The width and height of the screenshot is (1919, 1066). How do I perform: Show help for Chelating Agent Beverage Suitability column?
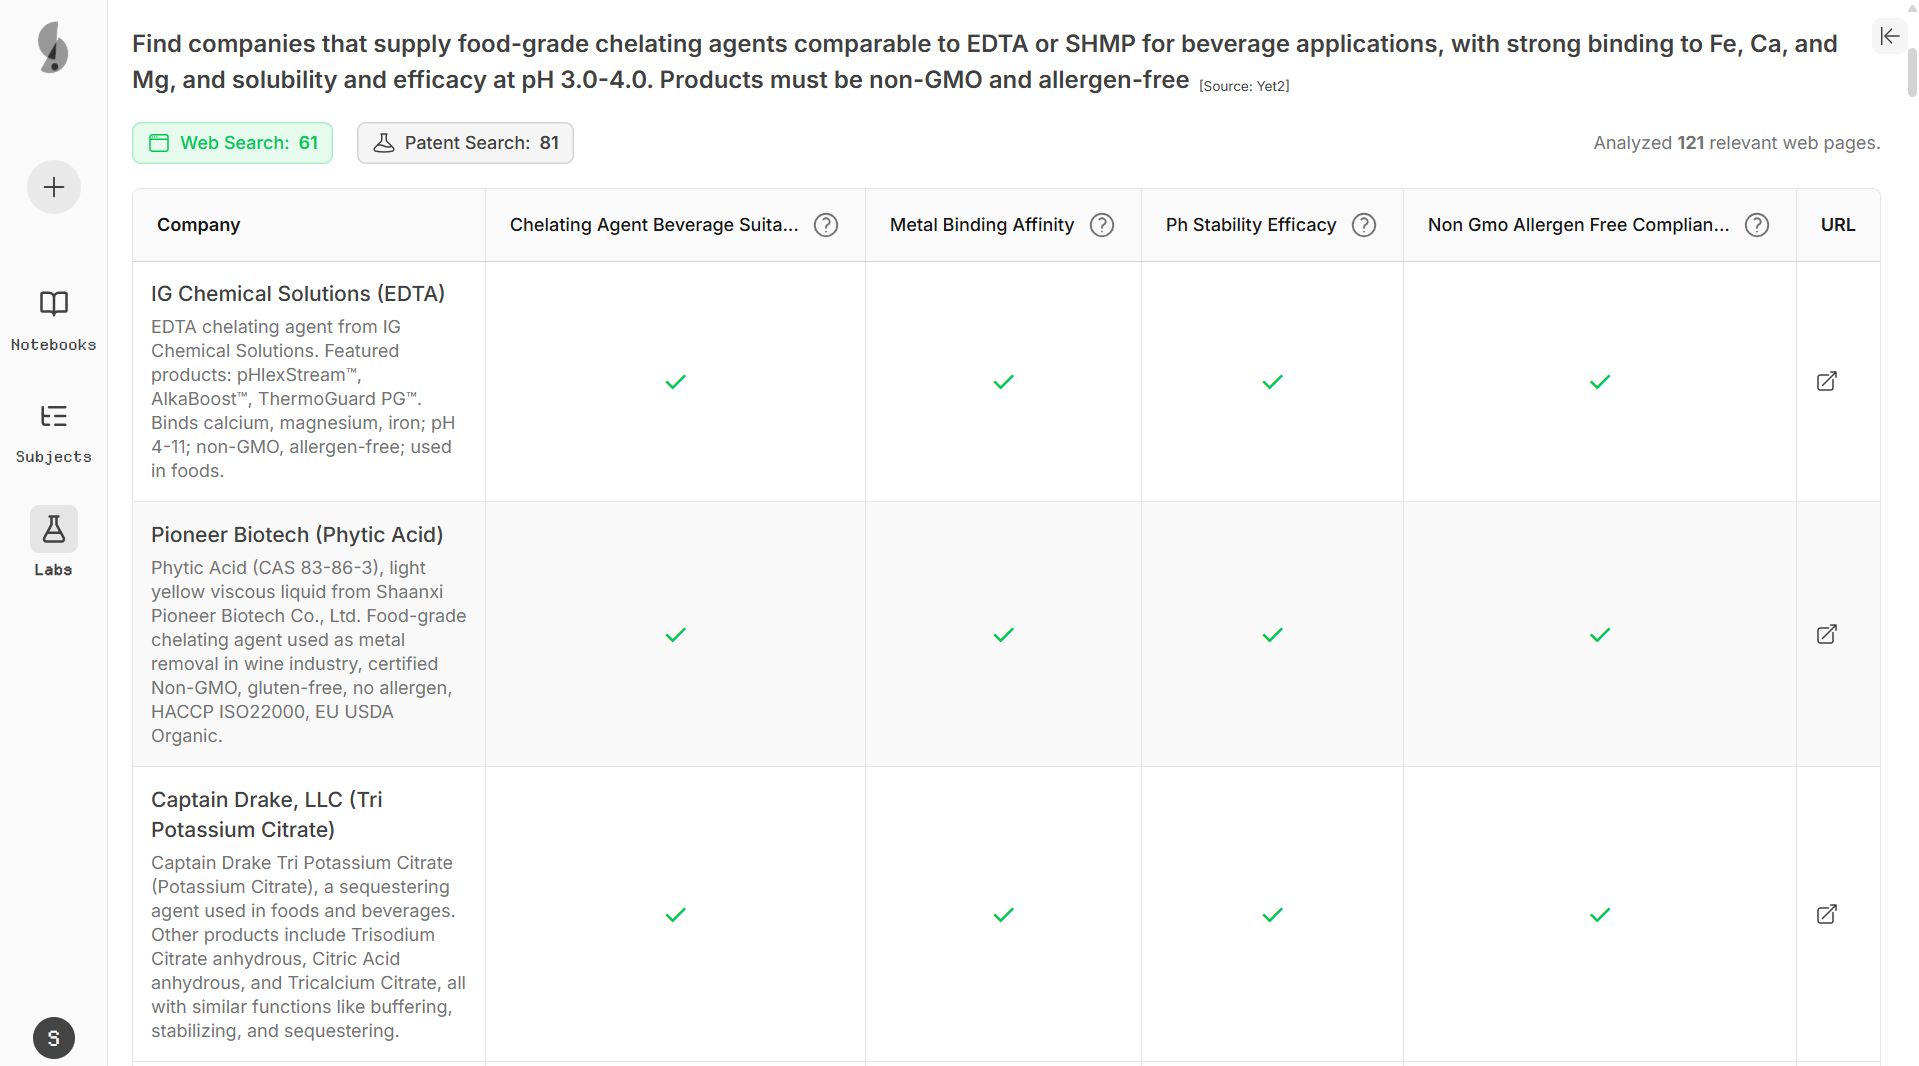point(826,225)
